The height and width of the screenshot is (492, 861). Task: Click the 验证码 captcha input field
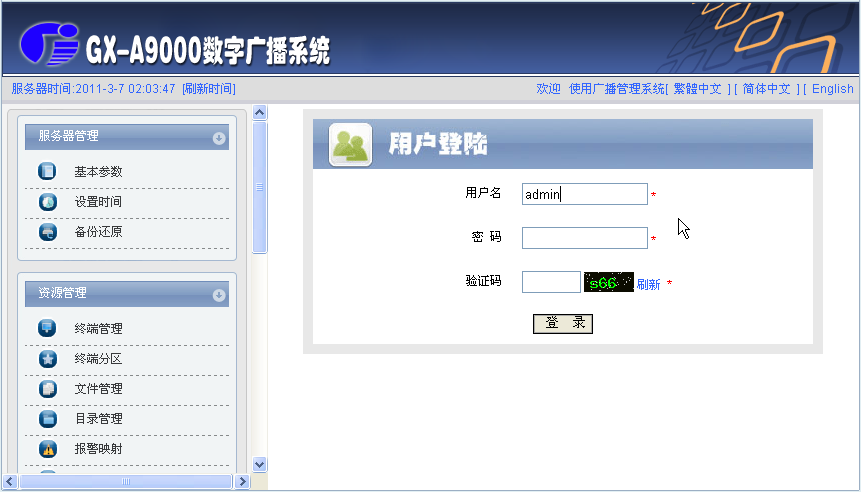[550, 282]
